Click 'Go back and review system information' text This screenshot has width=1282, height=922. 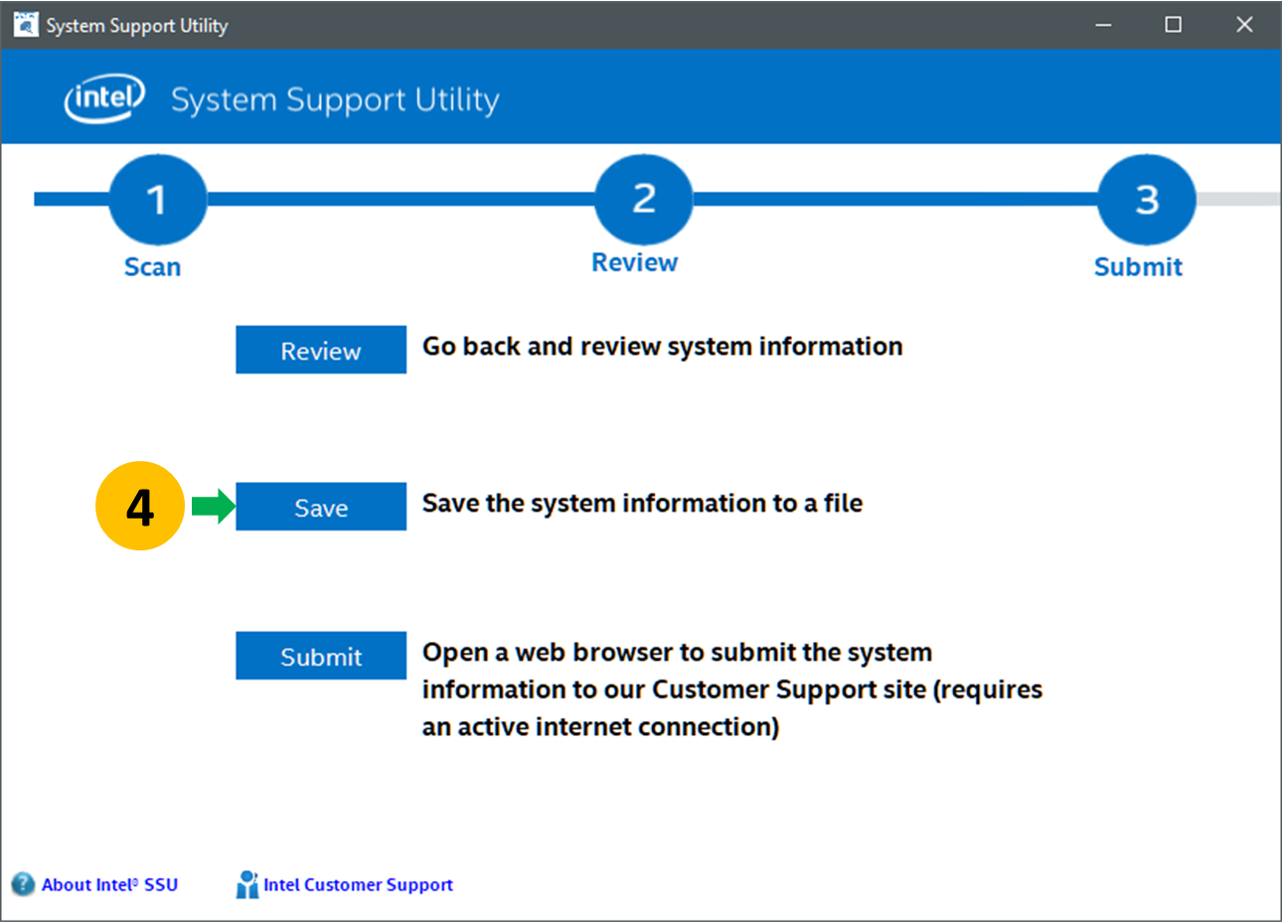pos(662,347)
